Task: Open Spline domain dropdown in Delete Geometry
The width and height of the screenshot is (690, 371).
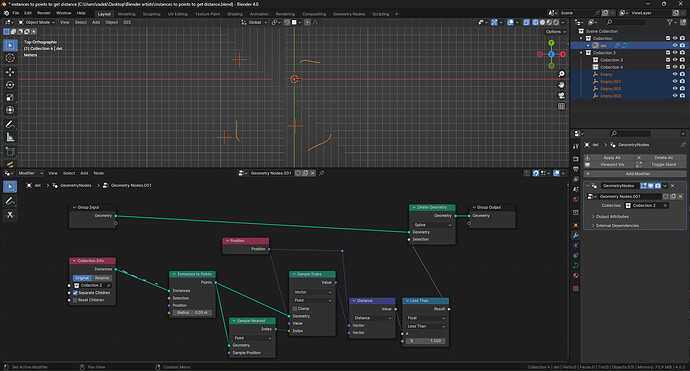Action: (x=432, y=224)
